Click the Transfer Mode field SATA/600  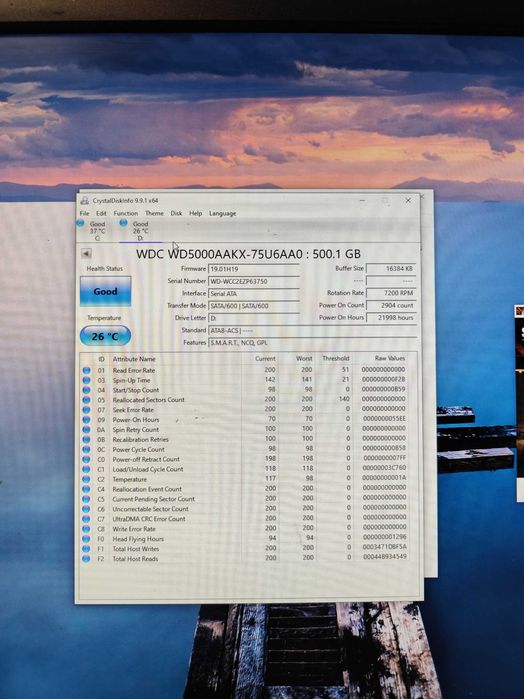(x=253, y=306)
